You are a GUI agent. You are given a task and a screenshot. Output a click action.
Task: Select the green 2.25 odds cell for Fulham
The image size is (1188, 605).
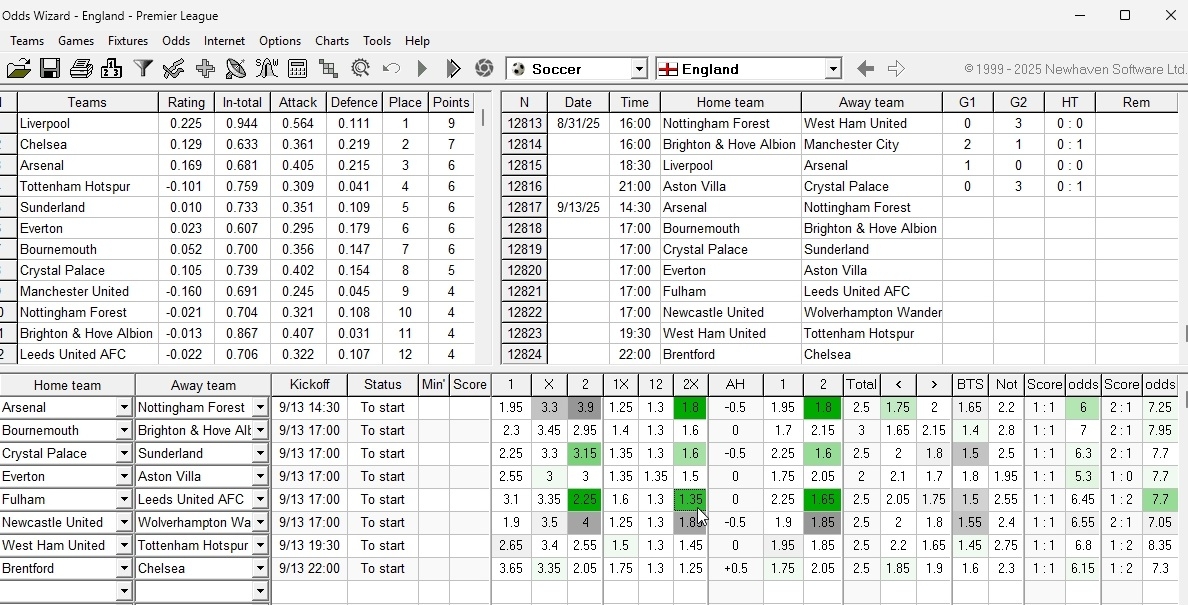(x=585, y=500)
